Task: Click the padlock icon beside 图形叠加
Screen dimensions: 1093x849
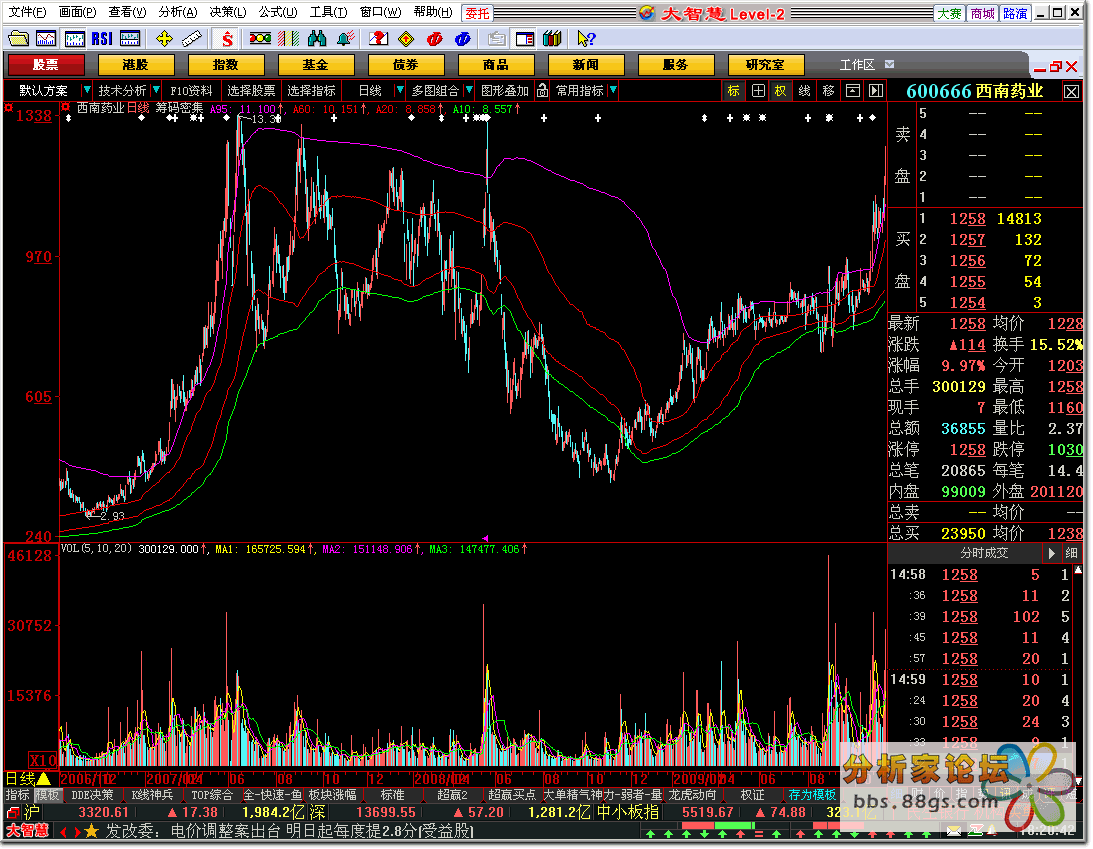Action: pos(542,91)
